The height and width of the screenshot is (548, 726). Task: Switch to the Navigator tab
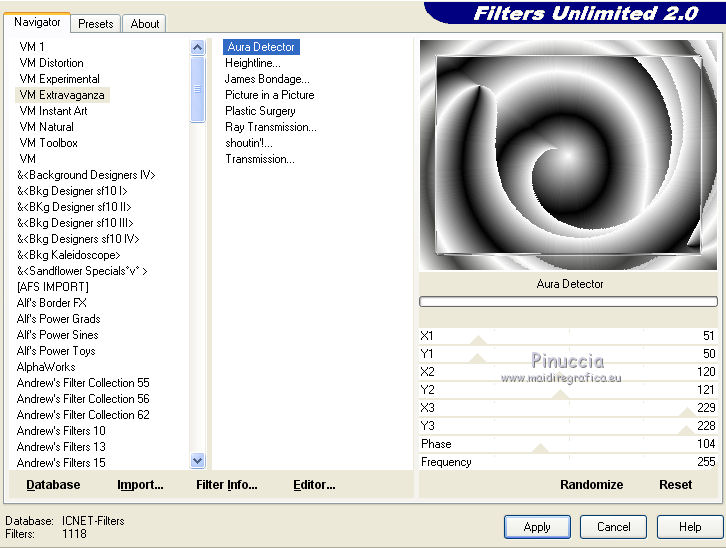pos(37,22)
